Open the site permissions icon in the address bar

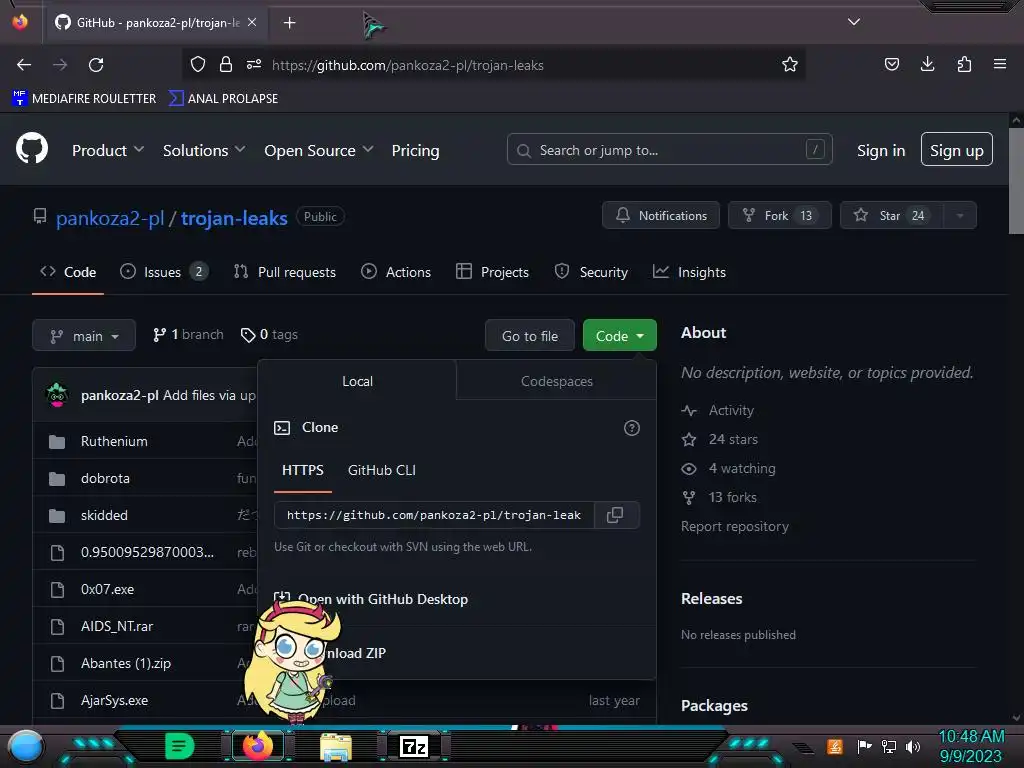coord(254,64)
